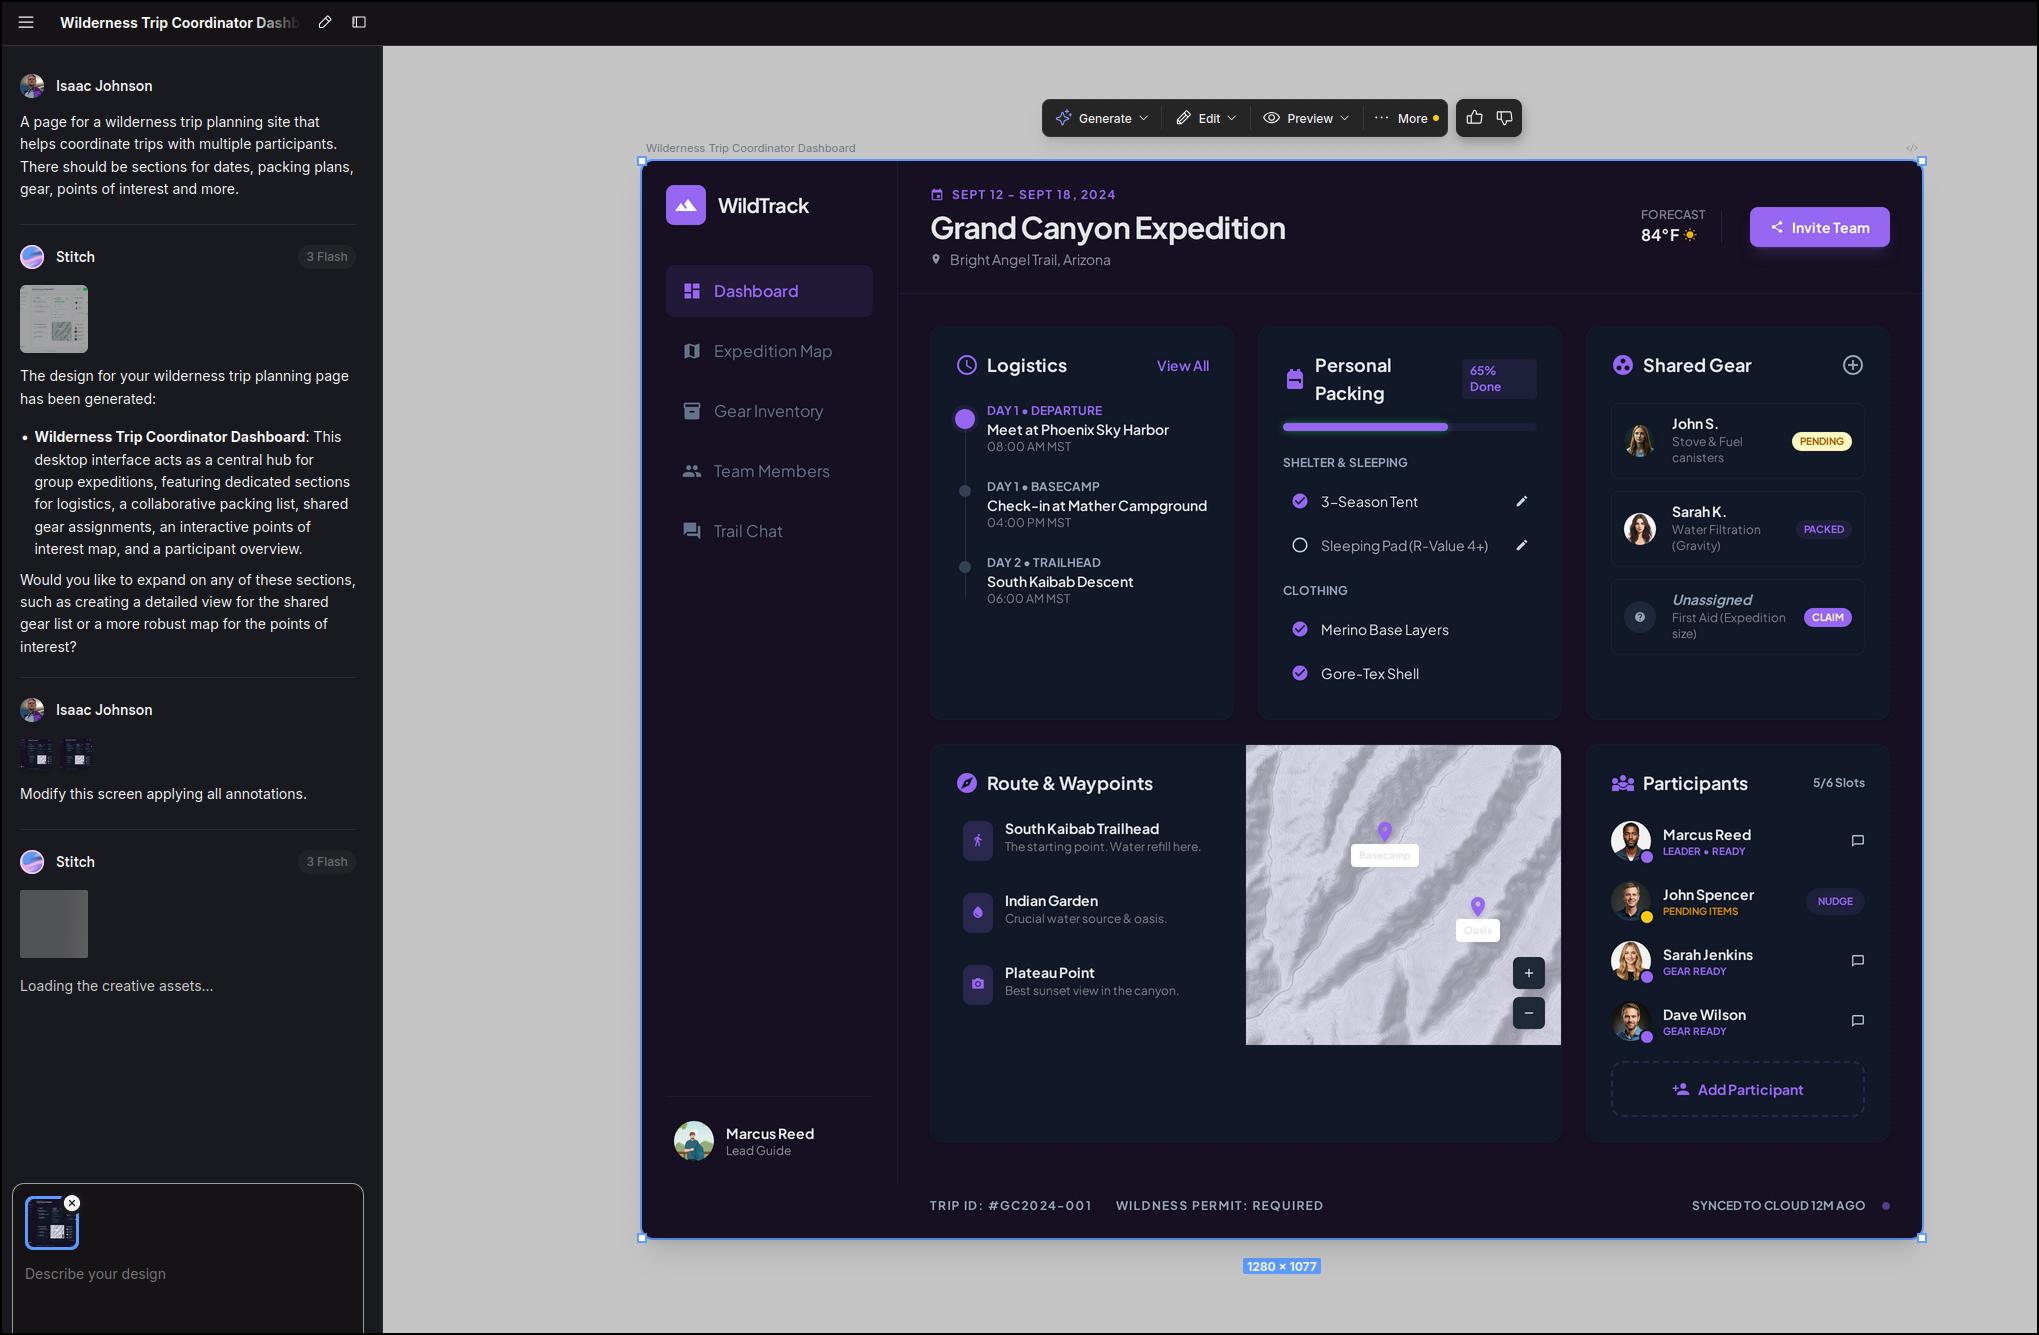Uncheck the 3-Season Tent checkbox
2039x1335 pixels.
click(x=1300, y=501)
